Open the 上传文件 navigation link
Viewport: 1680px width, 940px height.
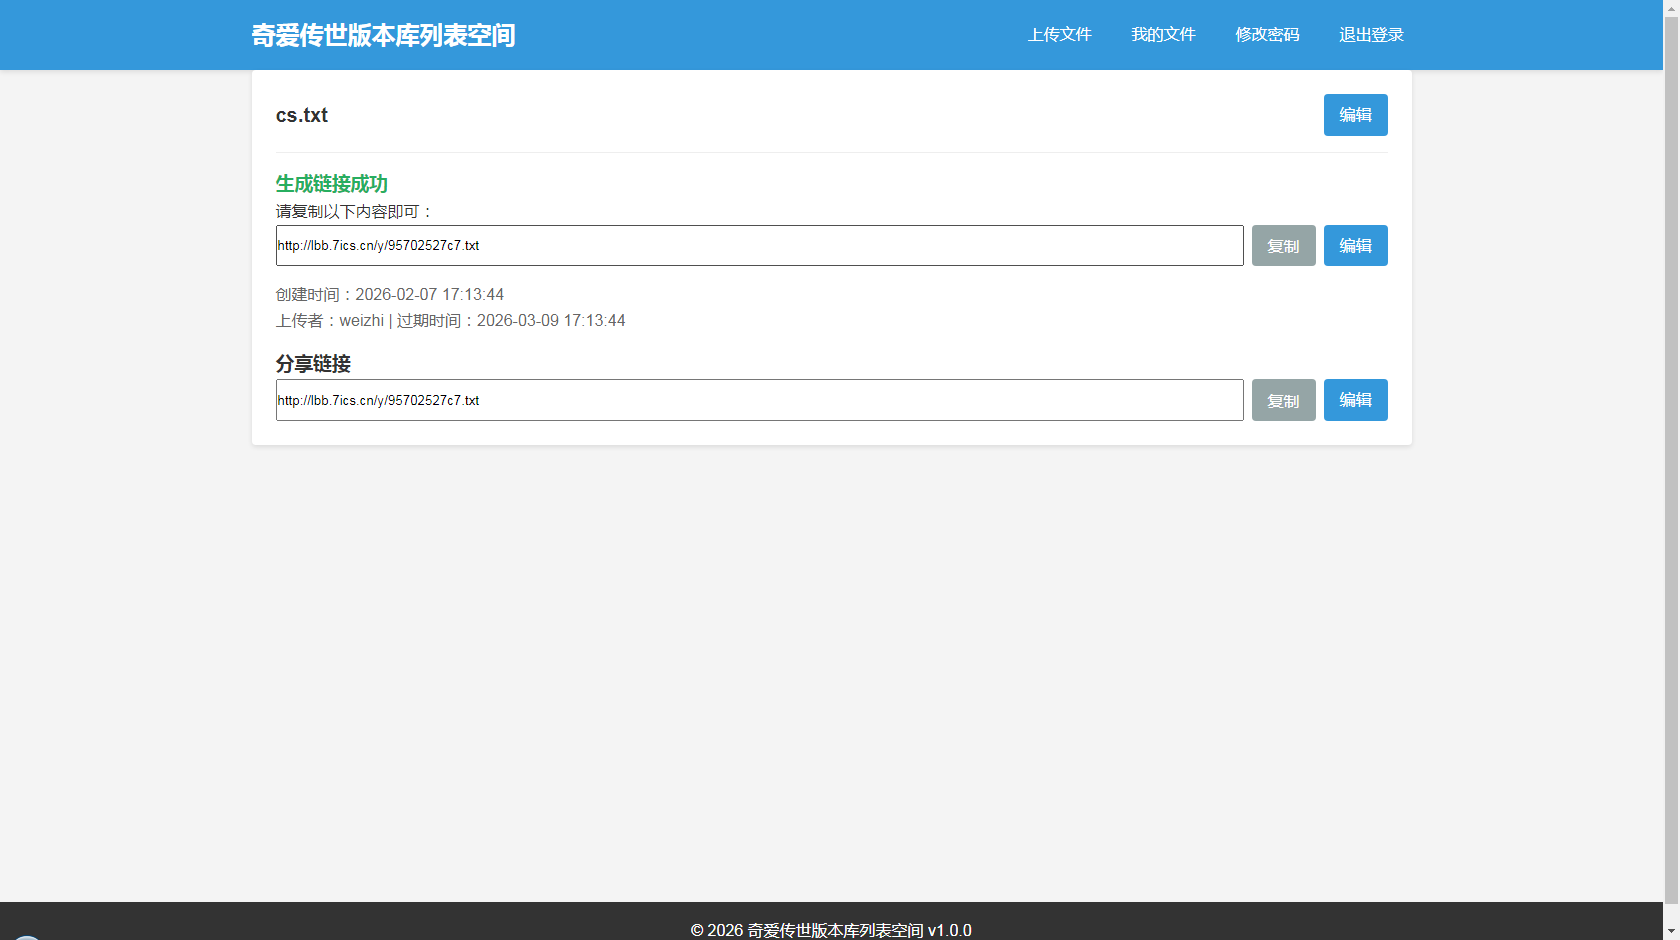pyautogui.click(x=1059, y=35)
